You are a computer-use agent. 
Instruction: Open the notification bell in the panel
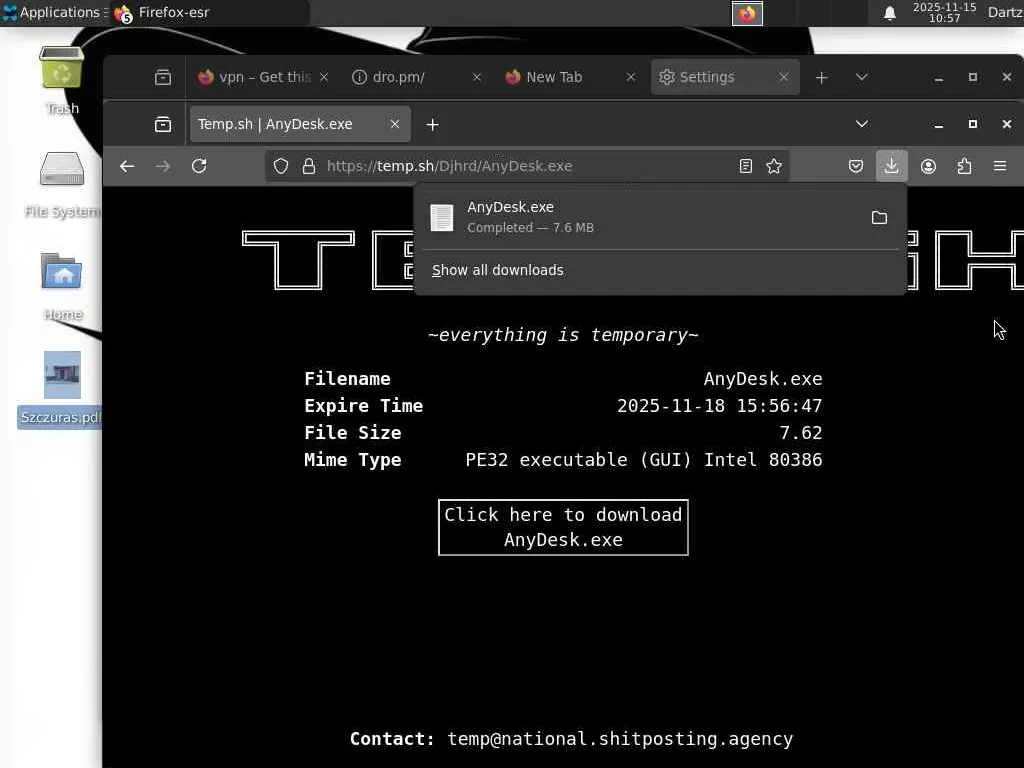pyautogui.click(x=889, y=13)
